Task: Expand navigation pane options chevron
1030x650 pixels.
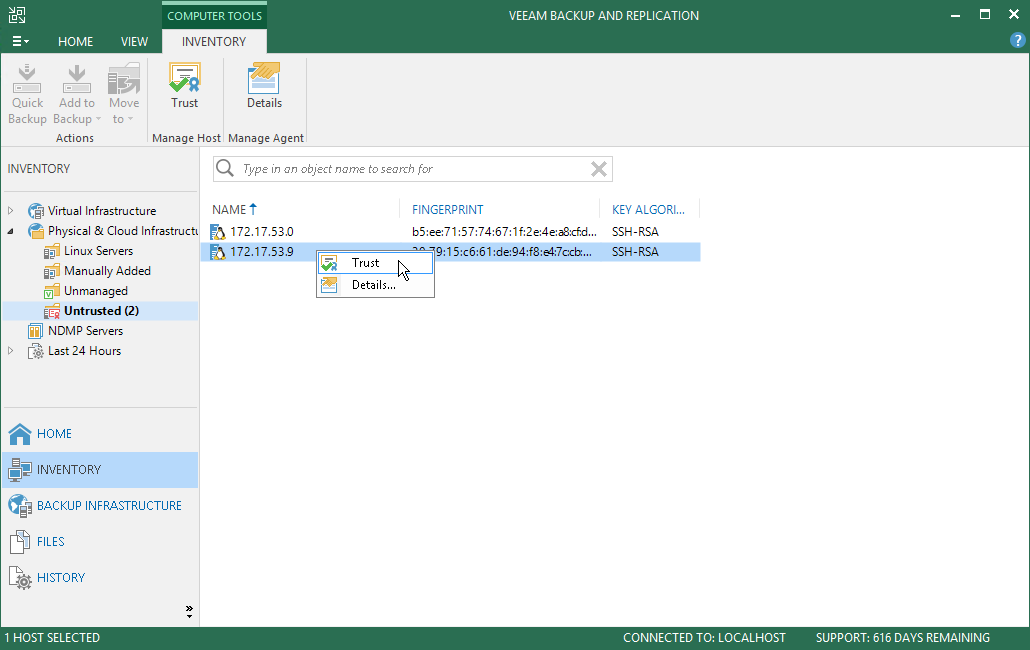Action: click(x=189, y=612)
